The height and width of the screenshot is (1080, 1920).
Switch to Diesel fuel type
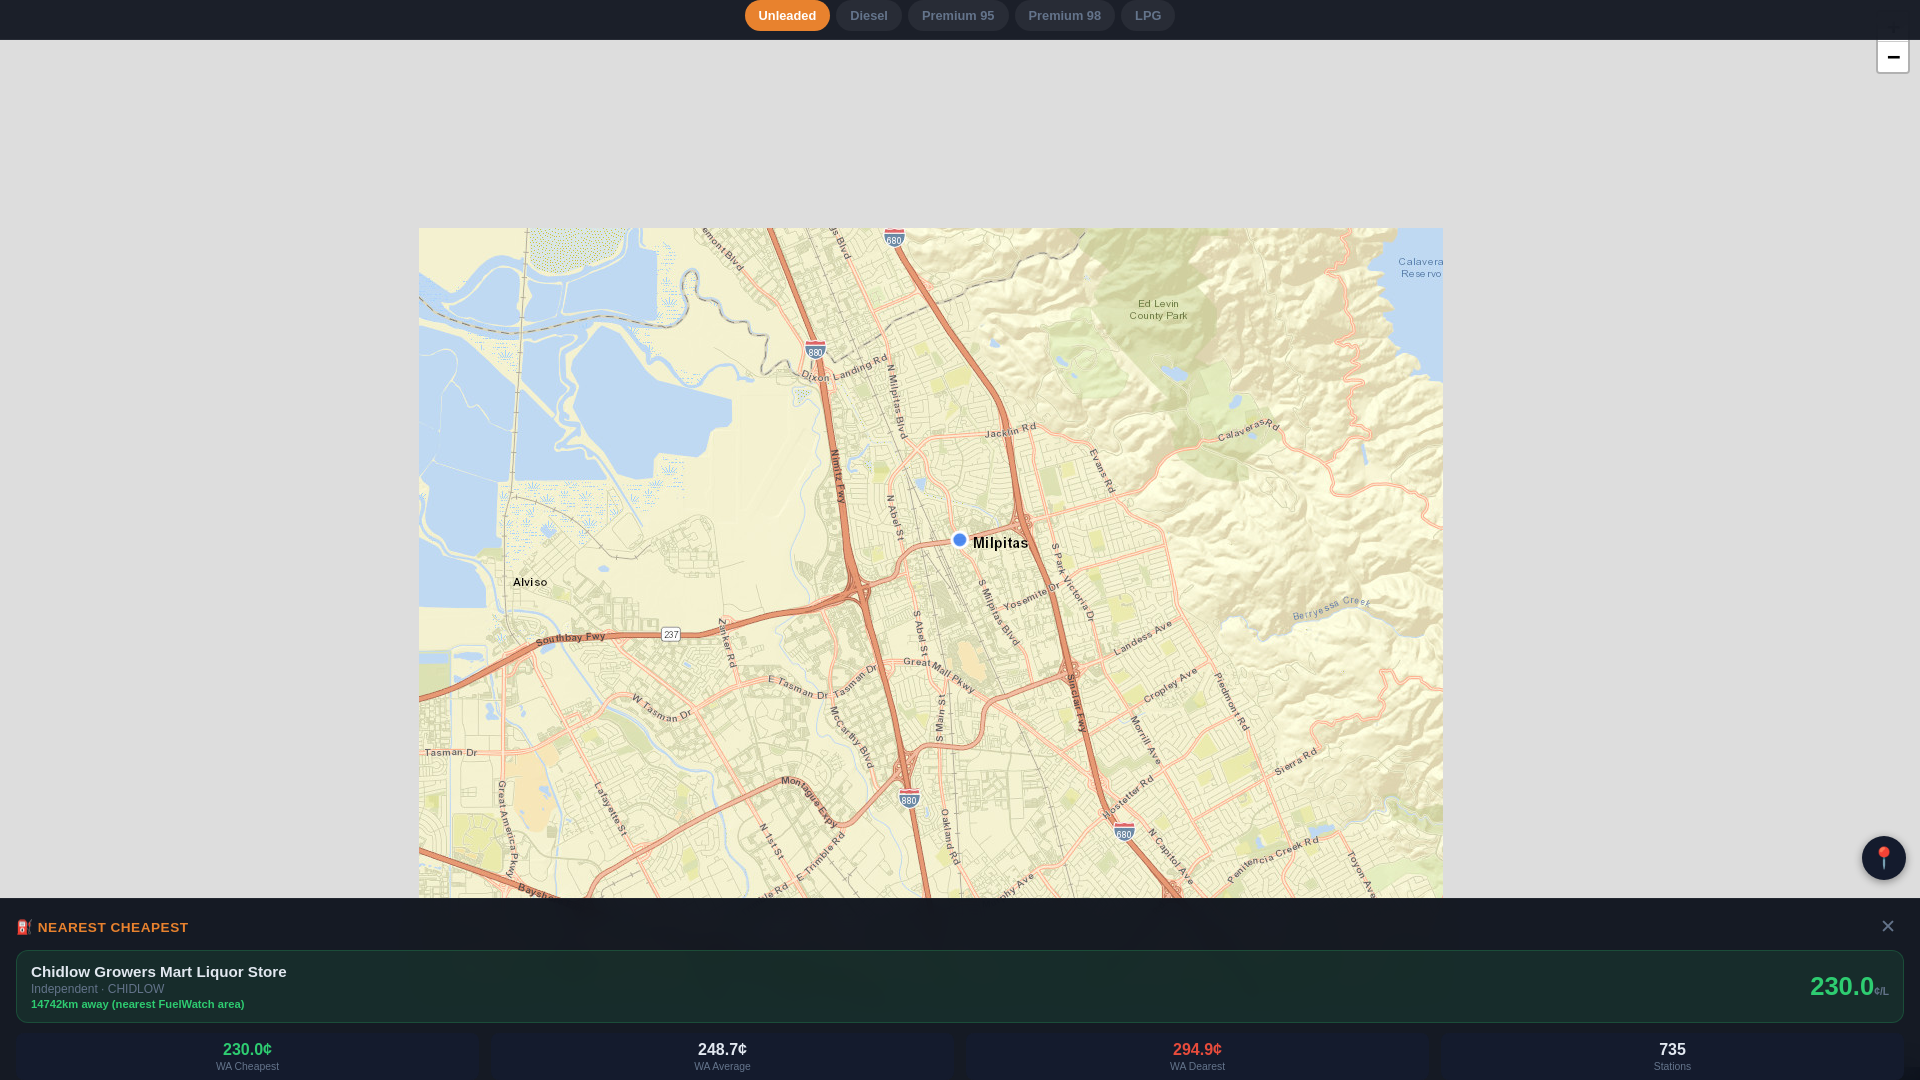pyautogui.click(x=869, y=16)
